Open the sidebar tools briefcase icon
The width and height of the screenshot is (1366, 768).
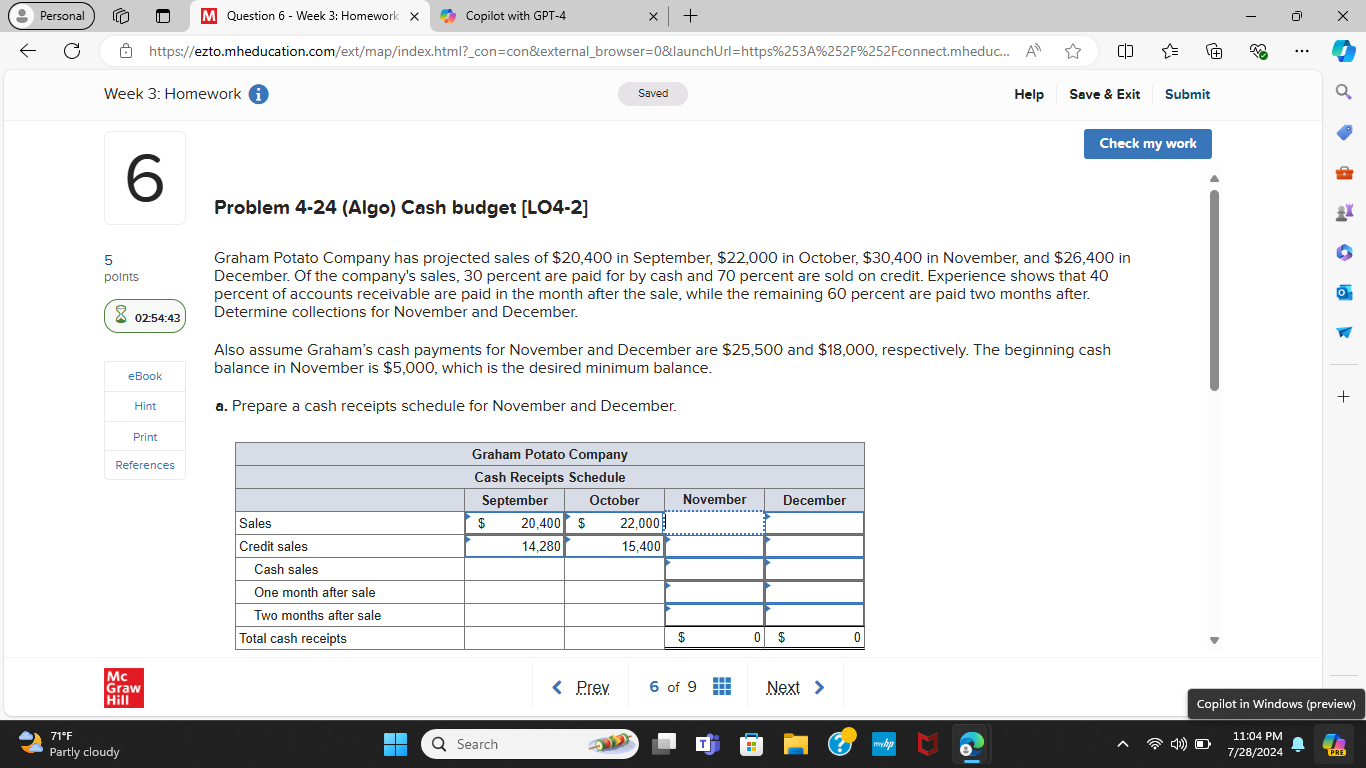[x=1342, y=173]
